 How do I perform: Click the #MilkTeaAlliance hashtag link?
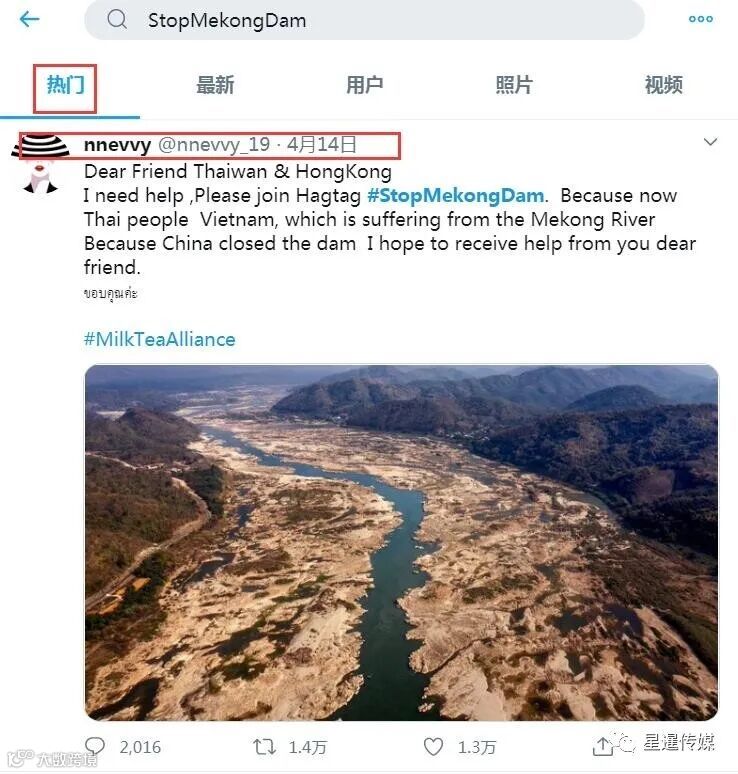click(159, 340)
